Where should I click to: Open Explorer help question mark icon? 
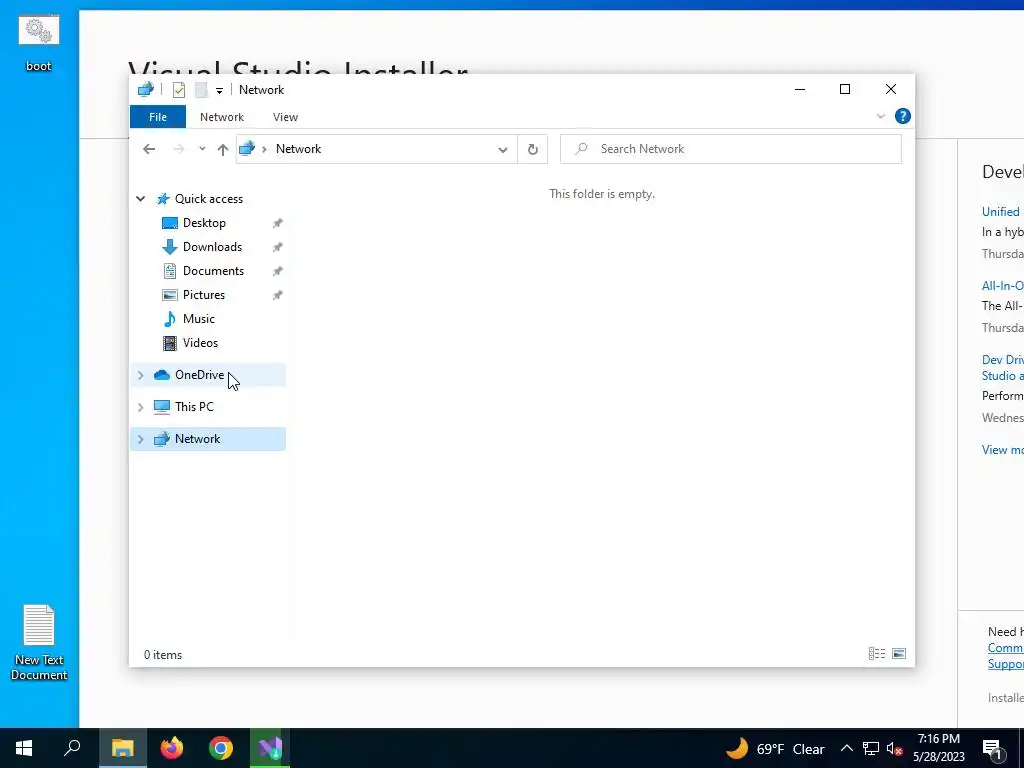pos(903,116)
